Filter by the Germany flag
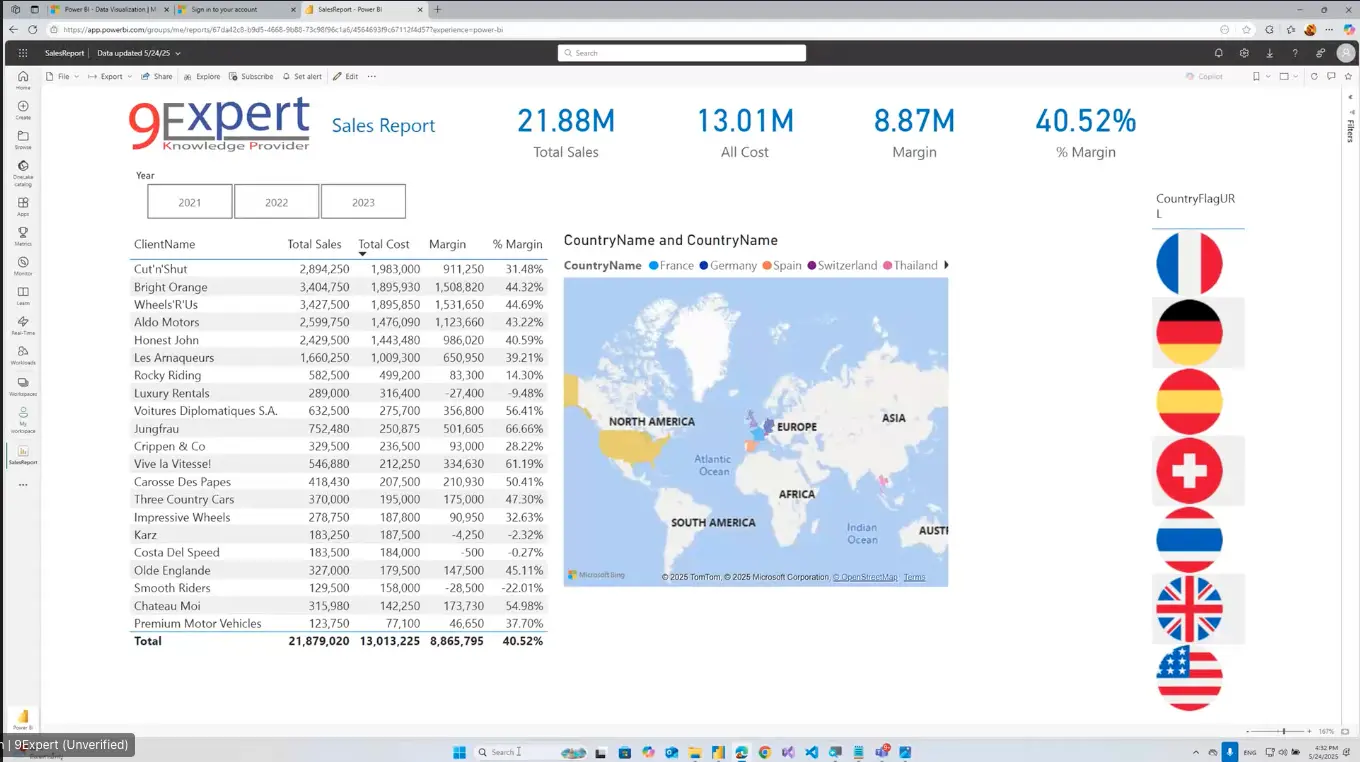The height and width of the screenshot is (762, 1360). [x=1189, y=332]
